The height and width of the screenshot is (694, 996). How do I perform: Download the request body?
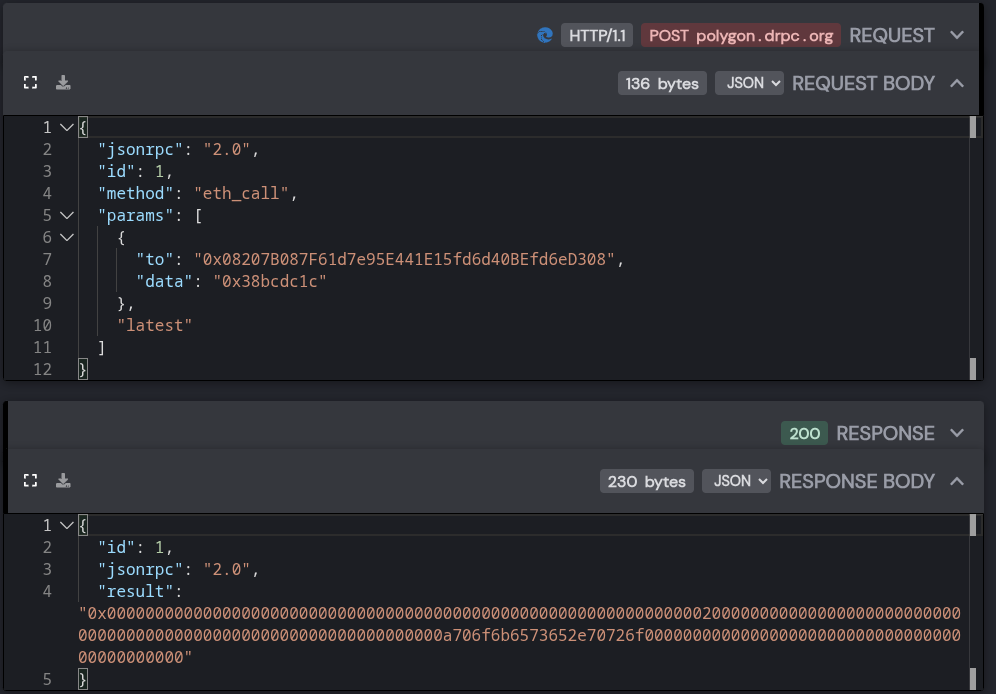(x=63, y=83)
